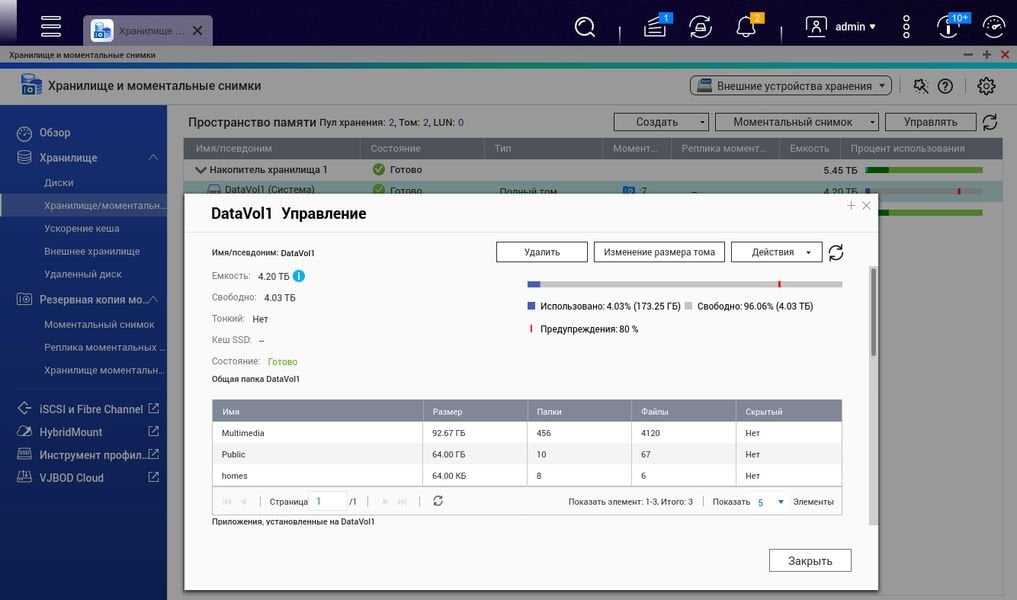Click the volume usage progress bar
The image size is (1017, 600).
point(685,284)
